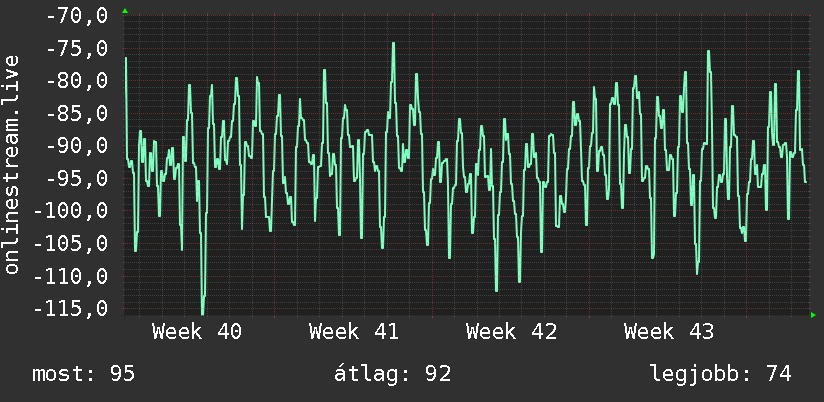Image resolution: width=824 pixels, height=402 pixels.
Task: Click the -70,0 y-axis label
Action: (x=77, y=15)
